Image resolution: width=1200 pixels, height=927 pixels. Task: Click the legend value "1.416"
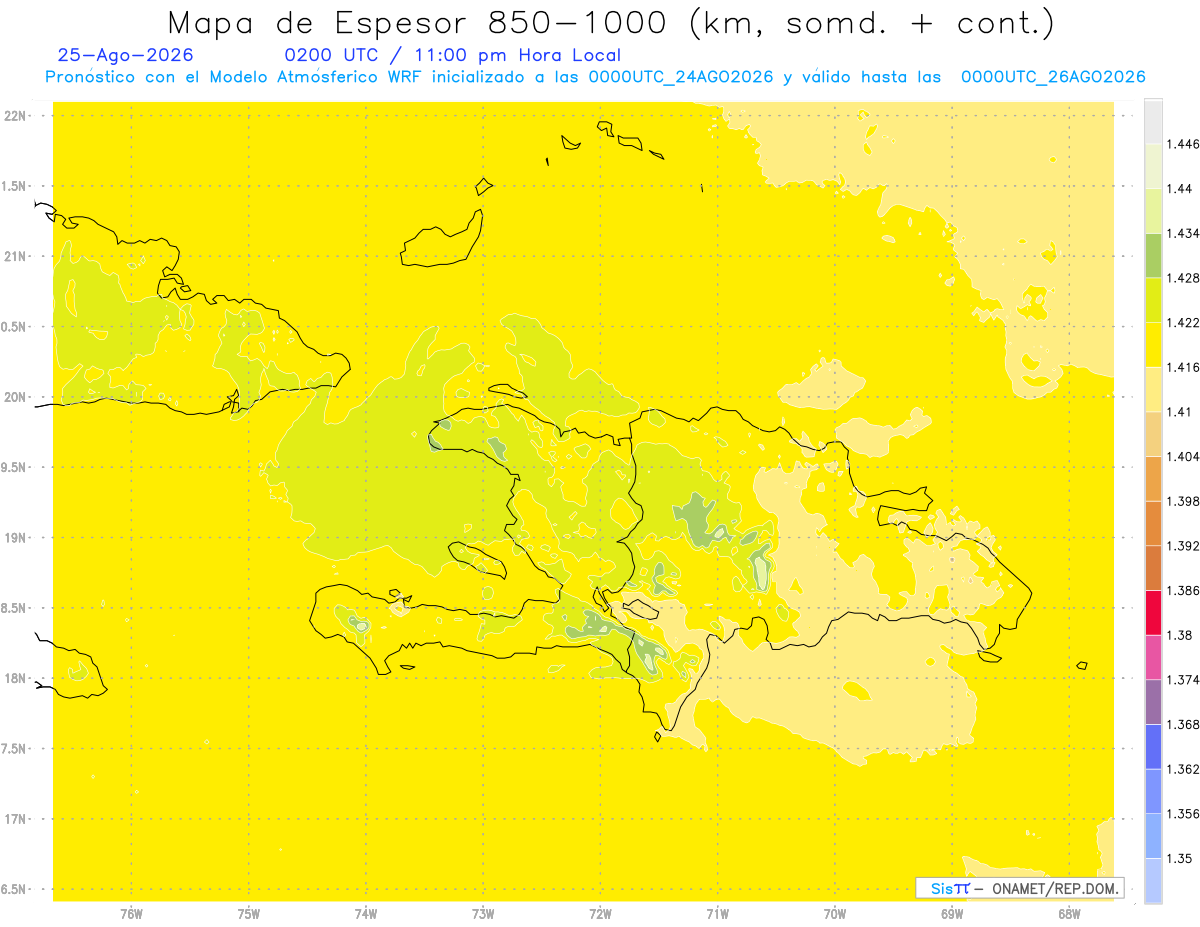tap(1183, 367)
